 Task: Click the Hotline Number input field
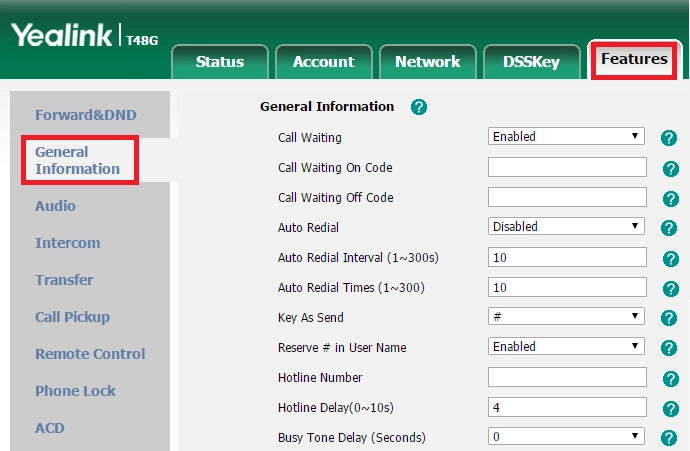(567, 378)
